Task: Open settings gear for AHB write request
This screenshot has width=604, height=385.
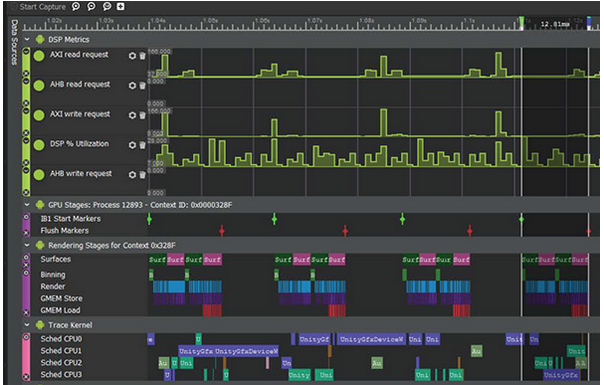Action: (132, 175)
